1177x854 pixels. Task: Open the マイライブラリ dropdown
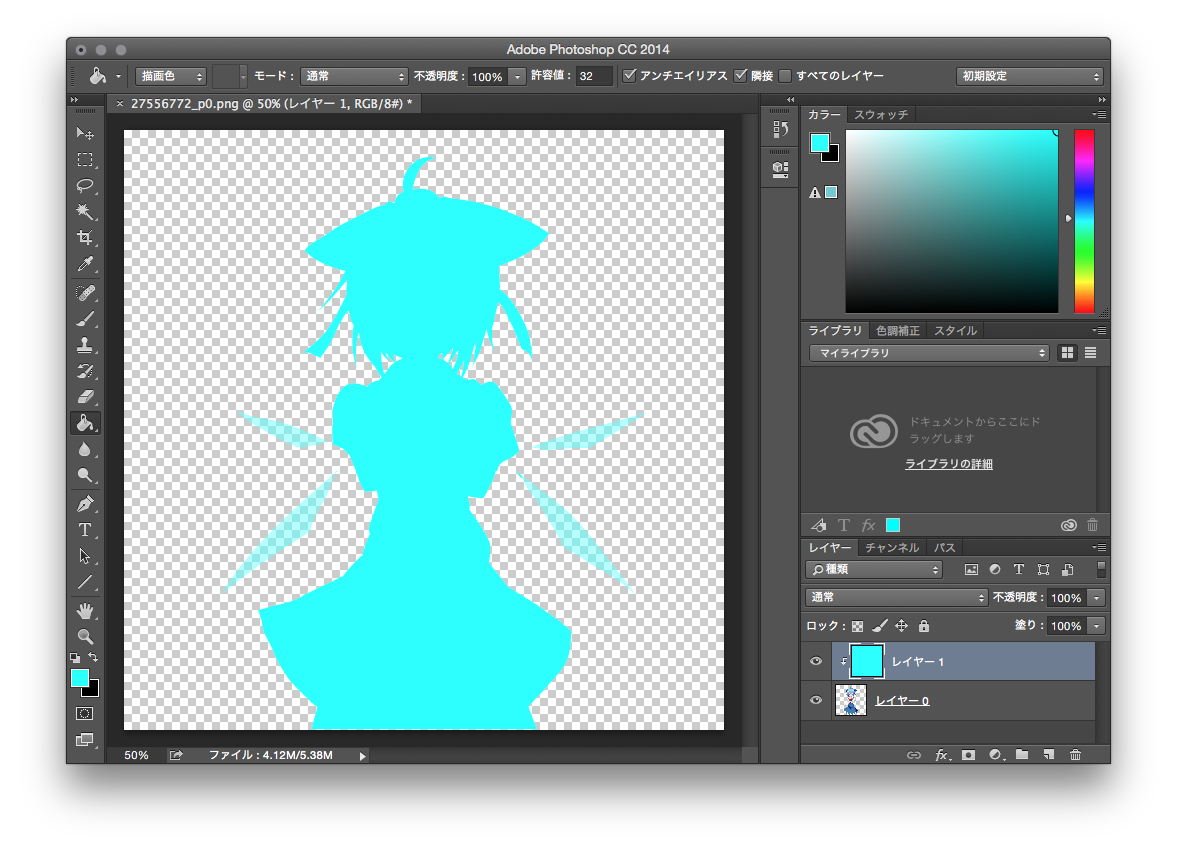pos(929,353)
